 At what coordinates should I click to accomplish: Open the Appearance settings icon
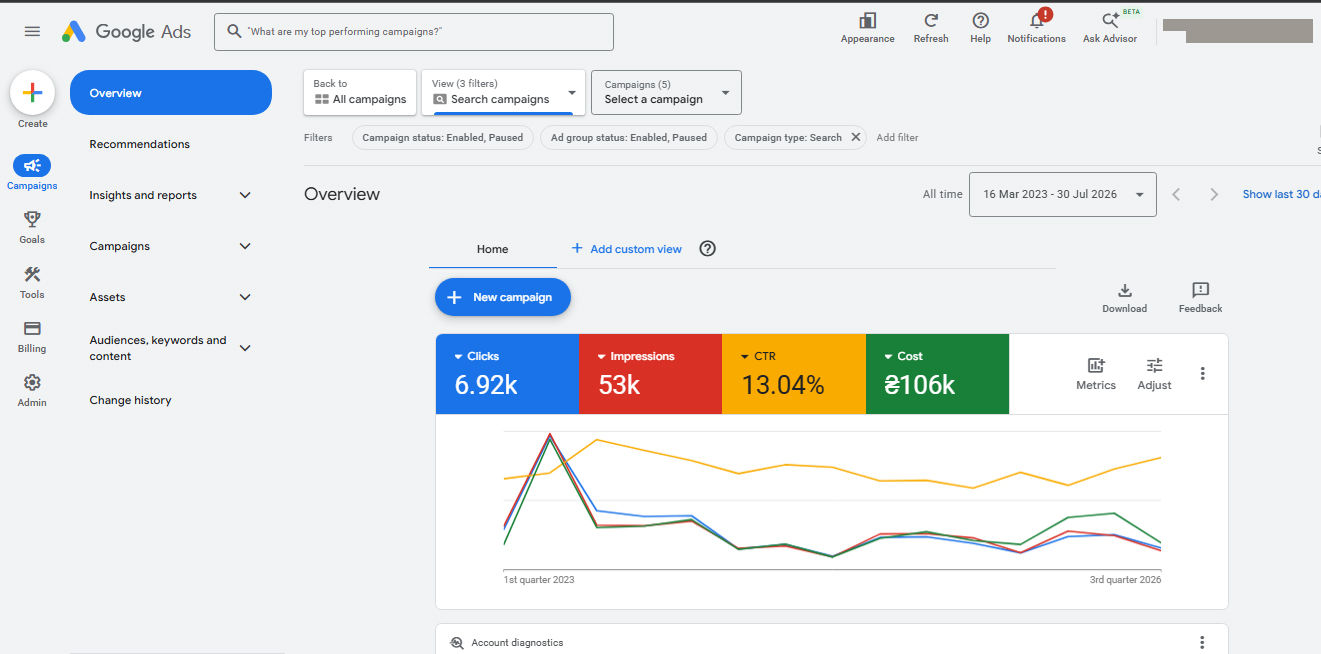867,27
